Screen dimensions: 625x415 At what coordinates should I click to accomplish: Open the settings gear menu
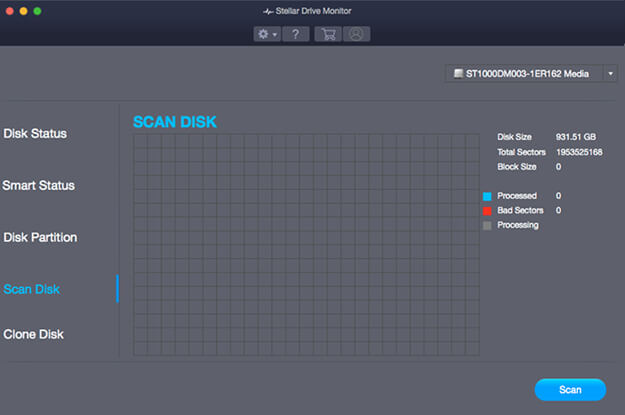click(x=267, y=34)
